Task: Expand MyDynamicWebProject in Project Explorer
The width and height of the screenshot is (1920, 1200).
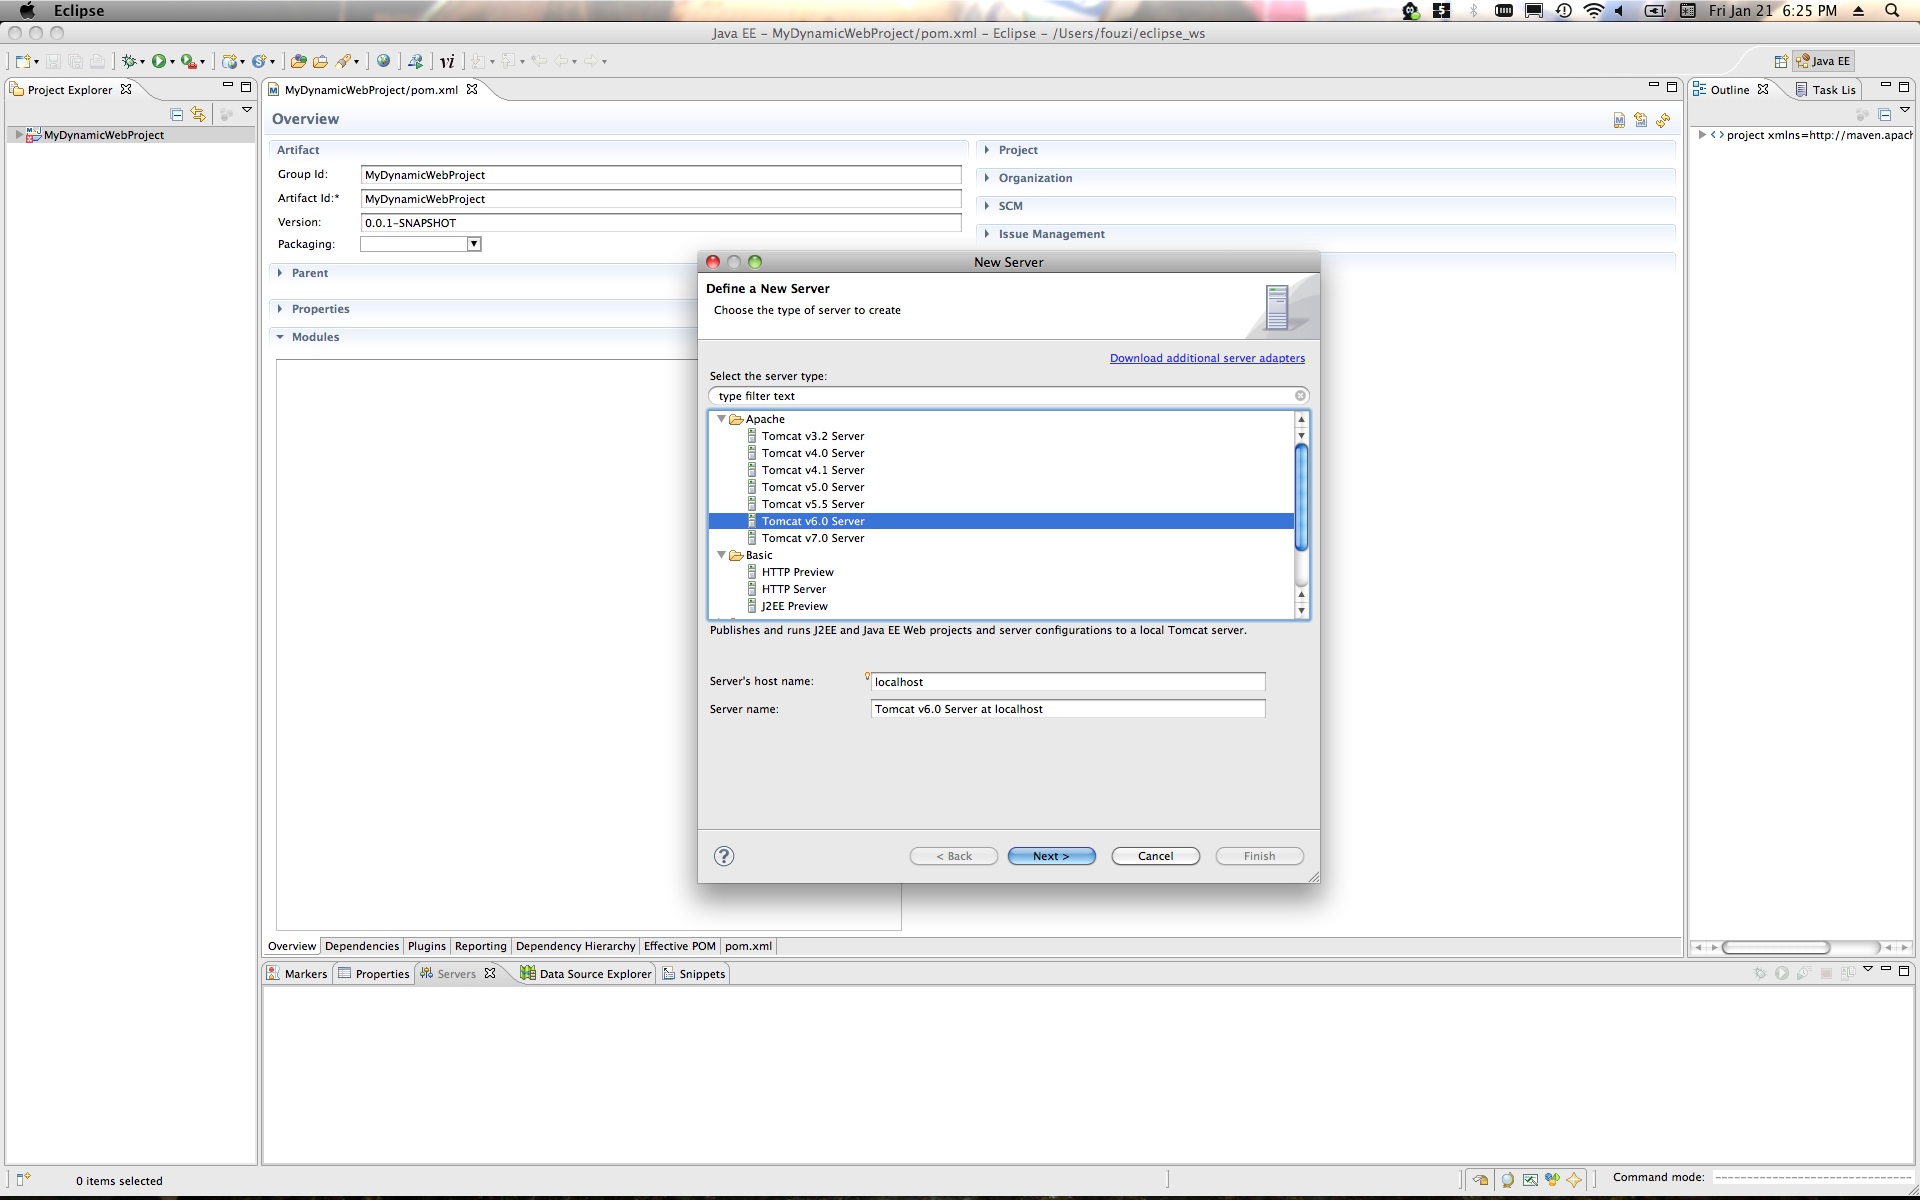Action: coord(19,135)
